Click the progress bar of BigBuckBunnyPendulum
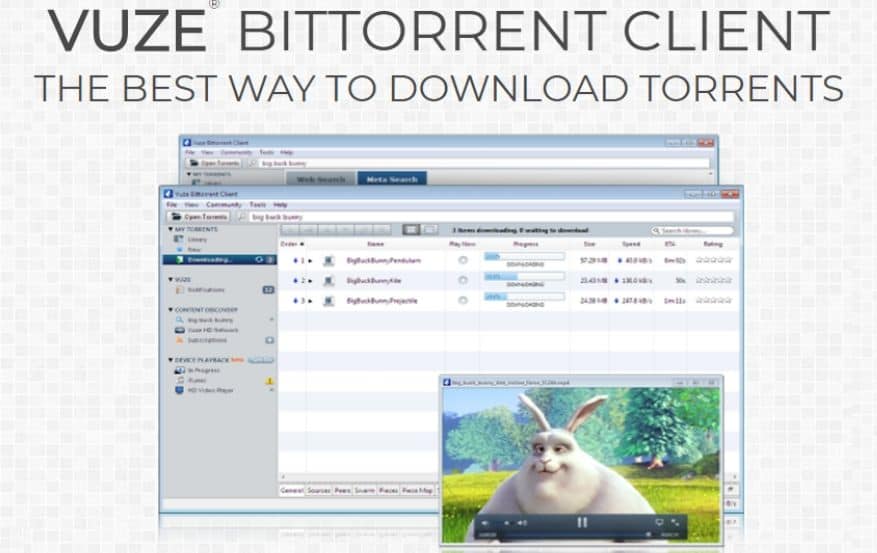877x553 pixels. [x=524, y=257]
